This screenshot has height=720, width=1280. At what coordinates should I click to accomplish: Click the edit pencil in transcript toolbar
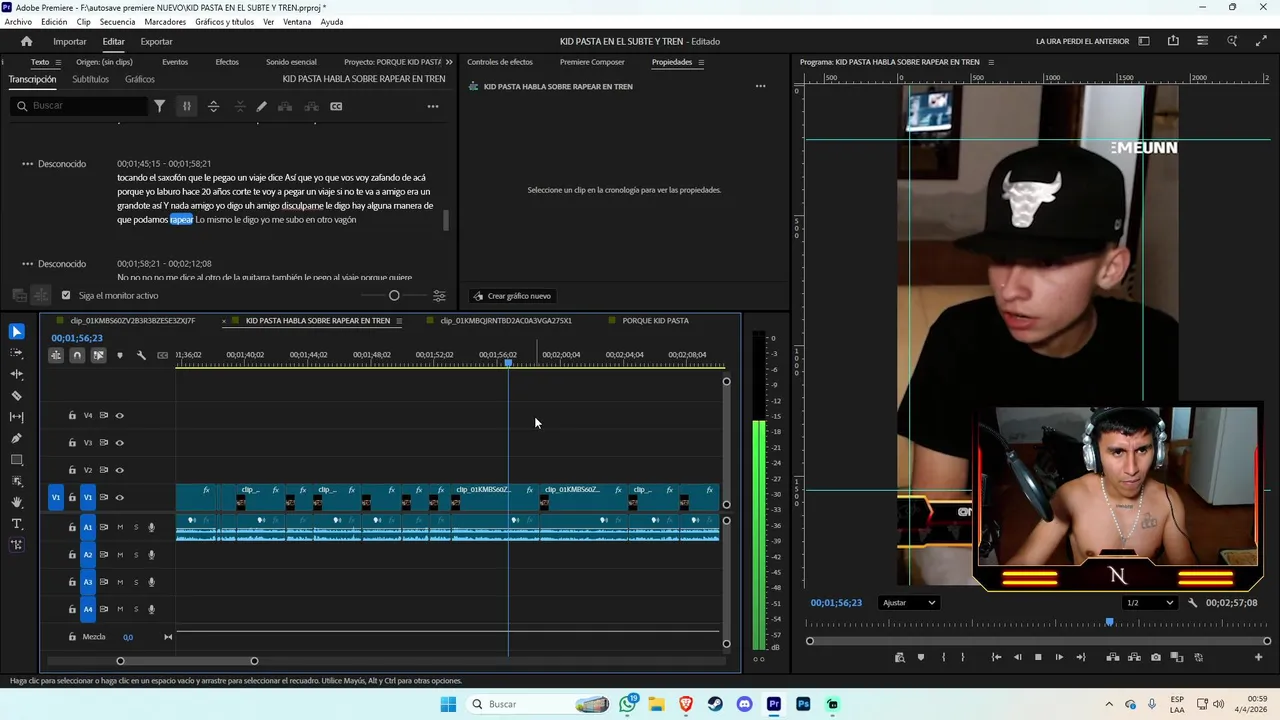coord(262,106)
